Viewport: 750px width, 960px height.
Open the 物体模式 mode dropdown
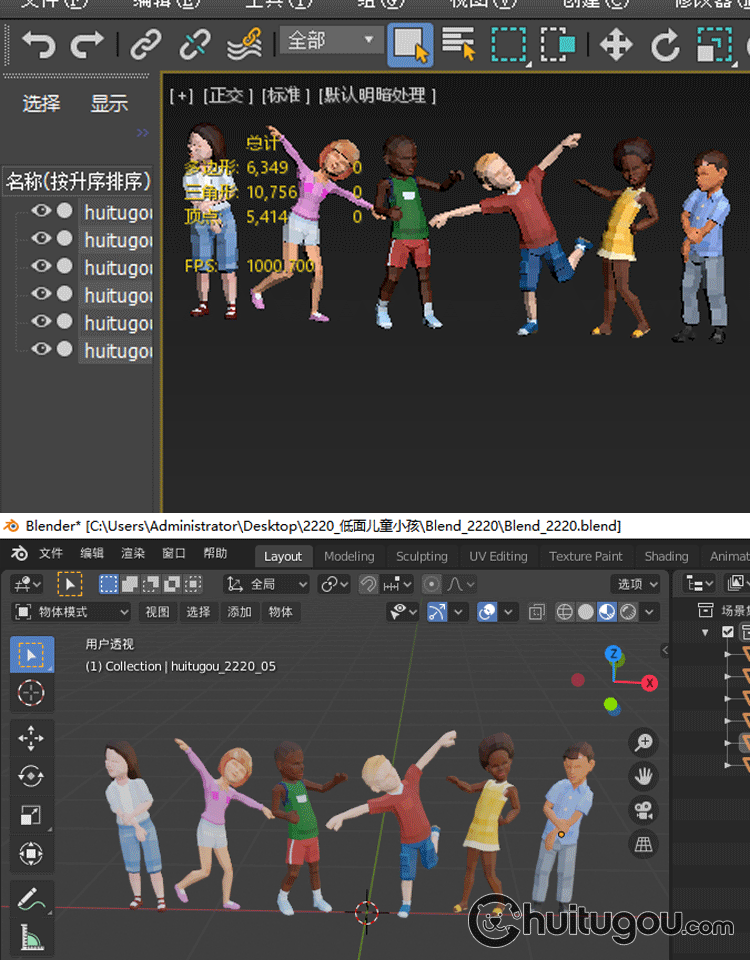pyautogui.click(x=71, y=612)
